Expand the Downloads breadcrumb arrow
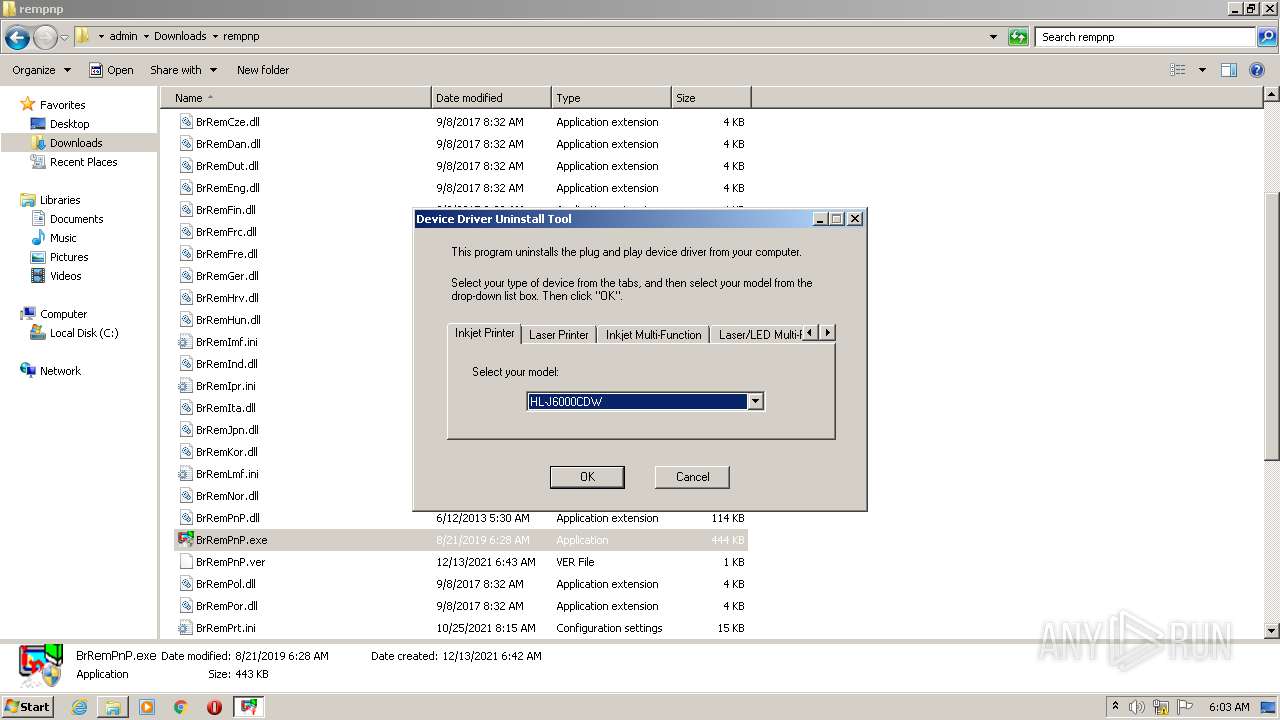This screenshot has height=720, width=1280. 214,37
